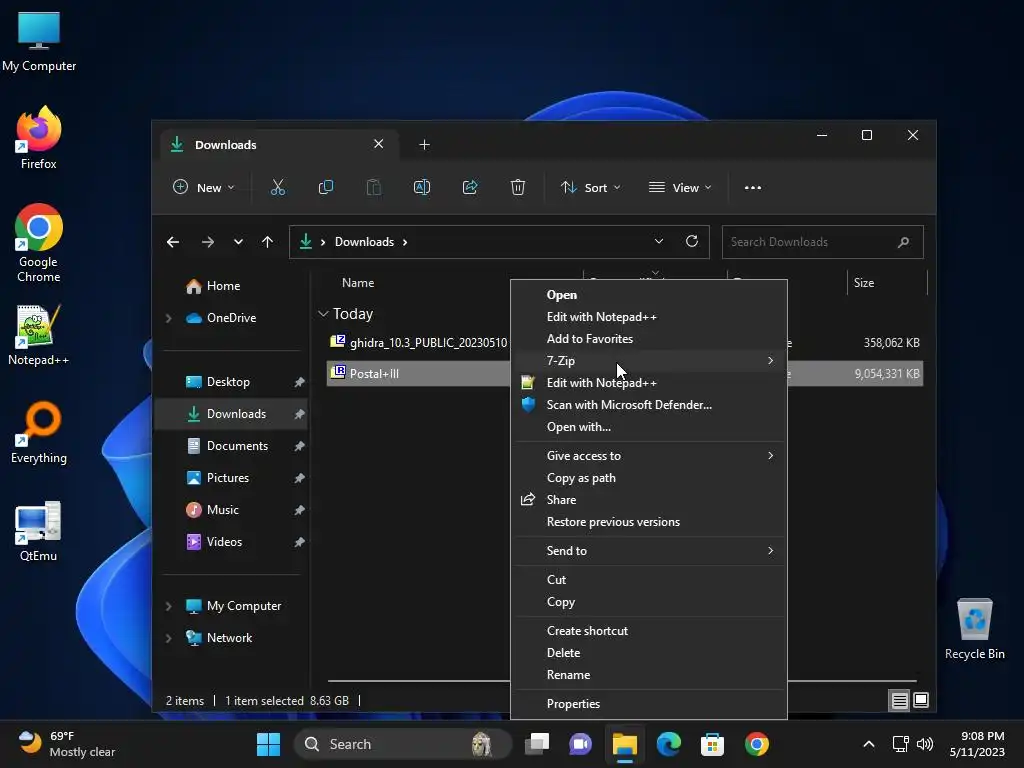Choose Share in context menu
Viewport: 1024px width, 768px height.
[648, 500]
